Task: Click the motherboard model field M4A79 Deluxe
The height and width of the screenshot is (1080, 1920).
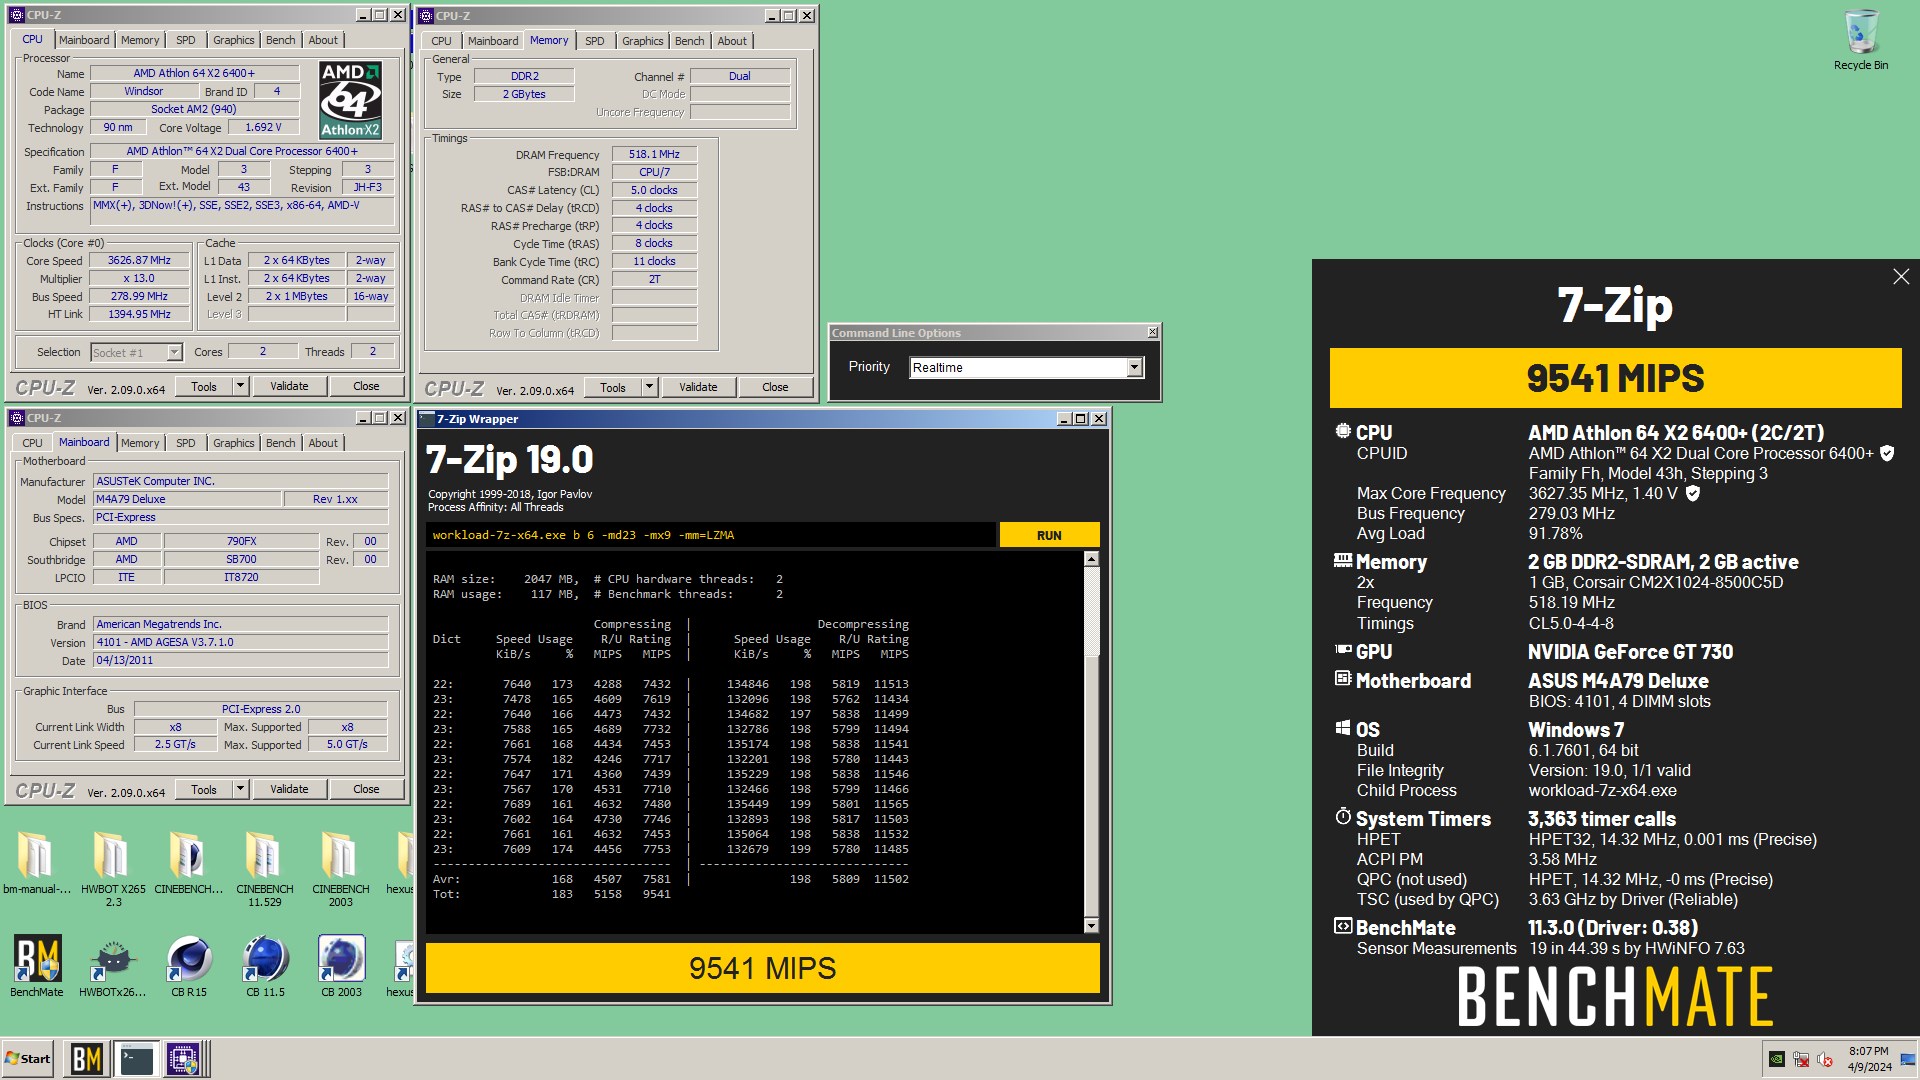Action: point(187,499)
